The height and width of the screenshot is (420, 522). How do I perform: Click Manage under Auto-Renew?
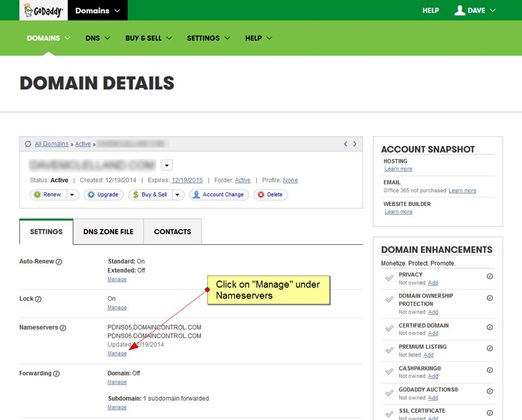[x=117, y=279]
